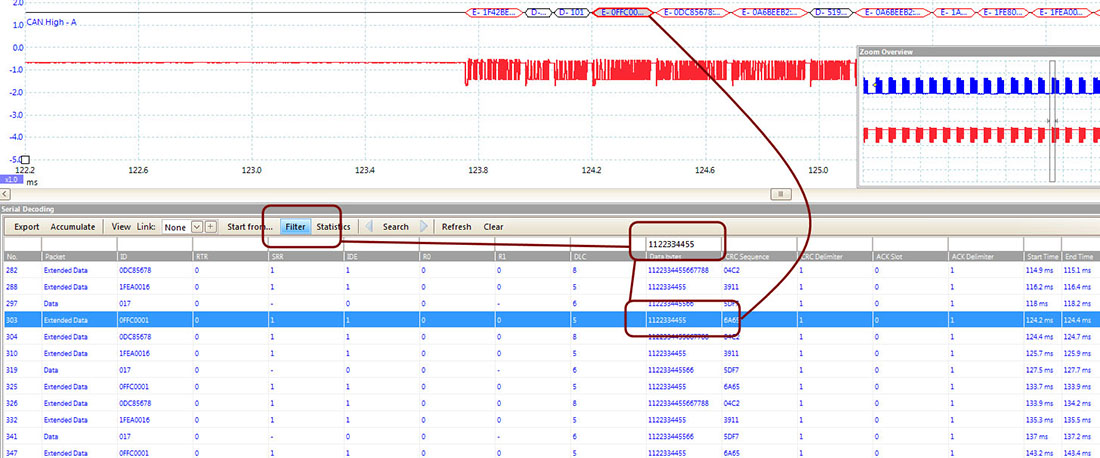Image resolution: width=1100 pixels, height=458 pixels.
Task: Clear the decoded data table
Action: [x=493, y=227]
